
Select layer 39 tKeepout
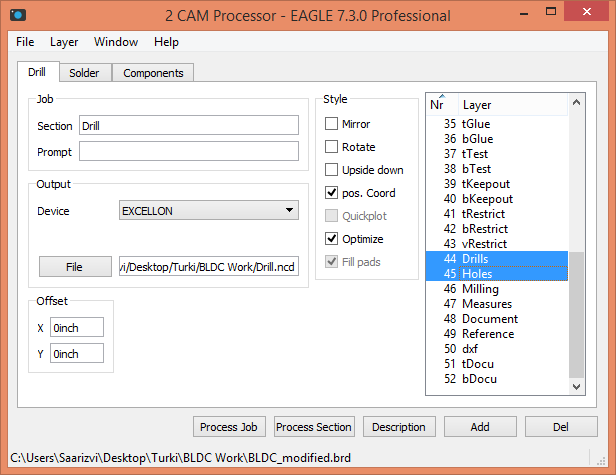pos(497,183)
